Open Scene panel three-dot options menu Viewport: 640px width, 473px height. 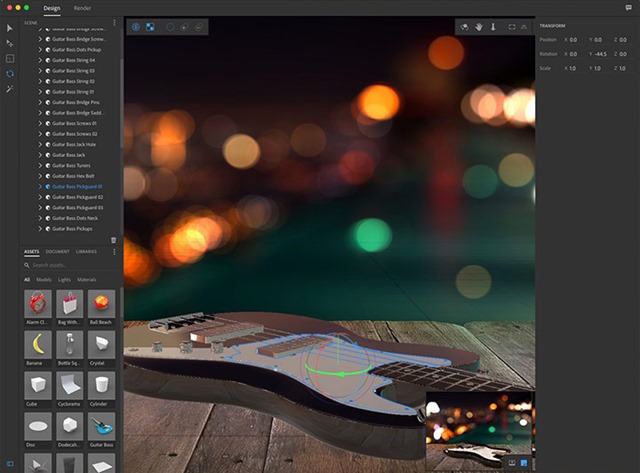pos(114,23)
